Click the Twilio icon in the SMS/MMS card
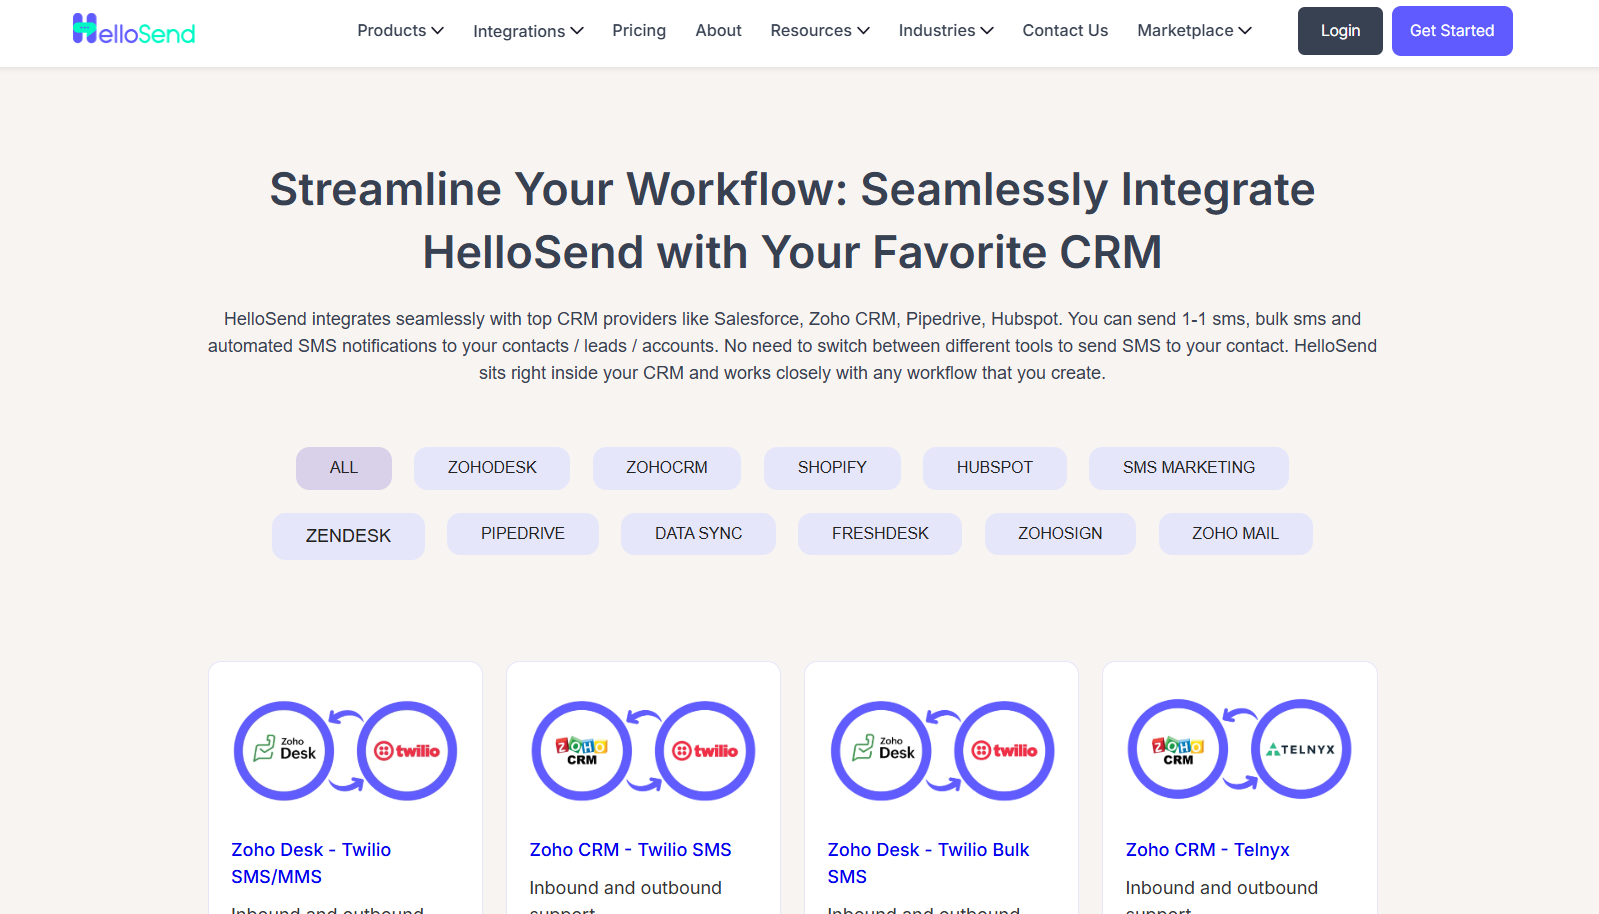1599x914 pixels. [405, 751]
